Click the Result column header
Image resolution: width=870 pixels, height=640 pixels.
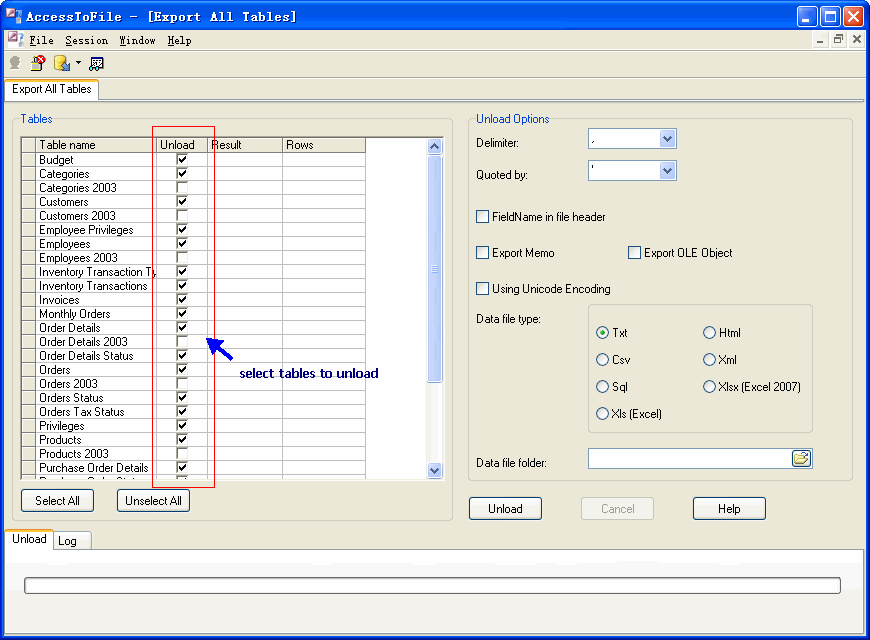(245, 145)
